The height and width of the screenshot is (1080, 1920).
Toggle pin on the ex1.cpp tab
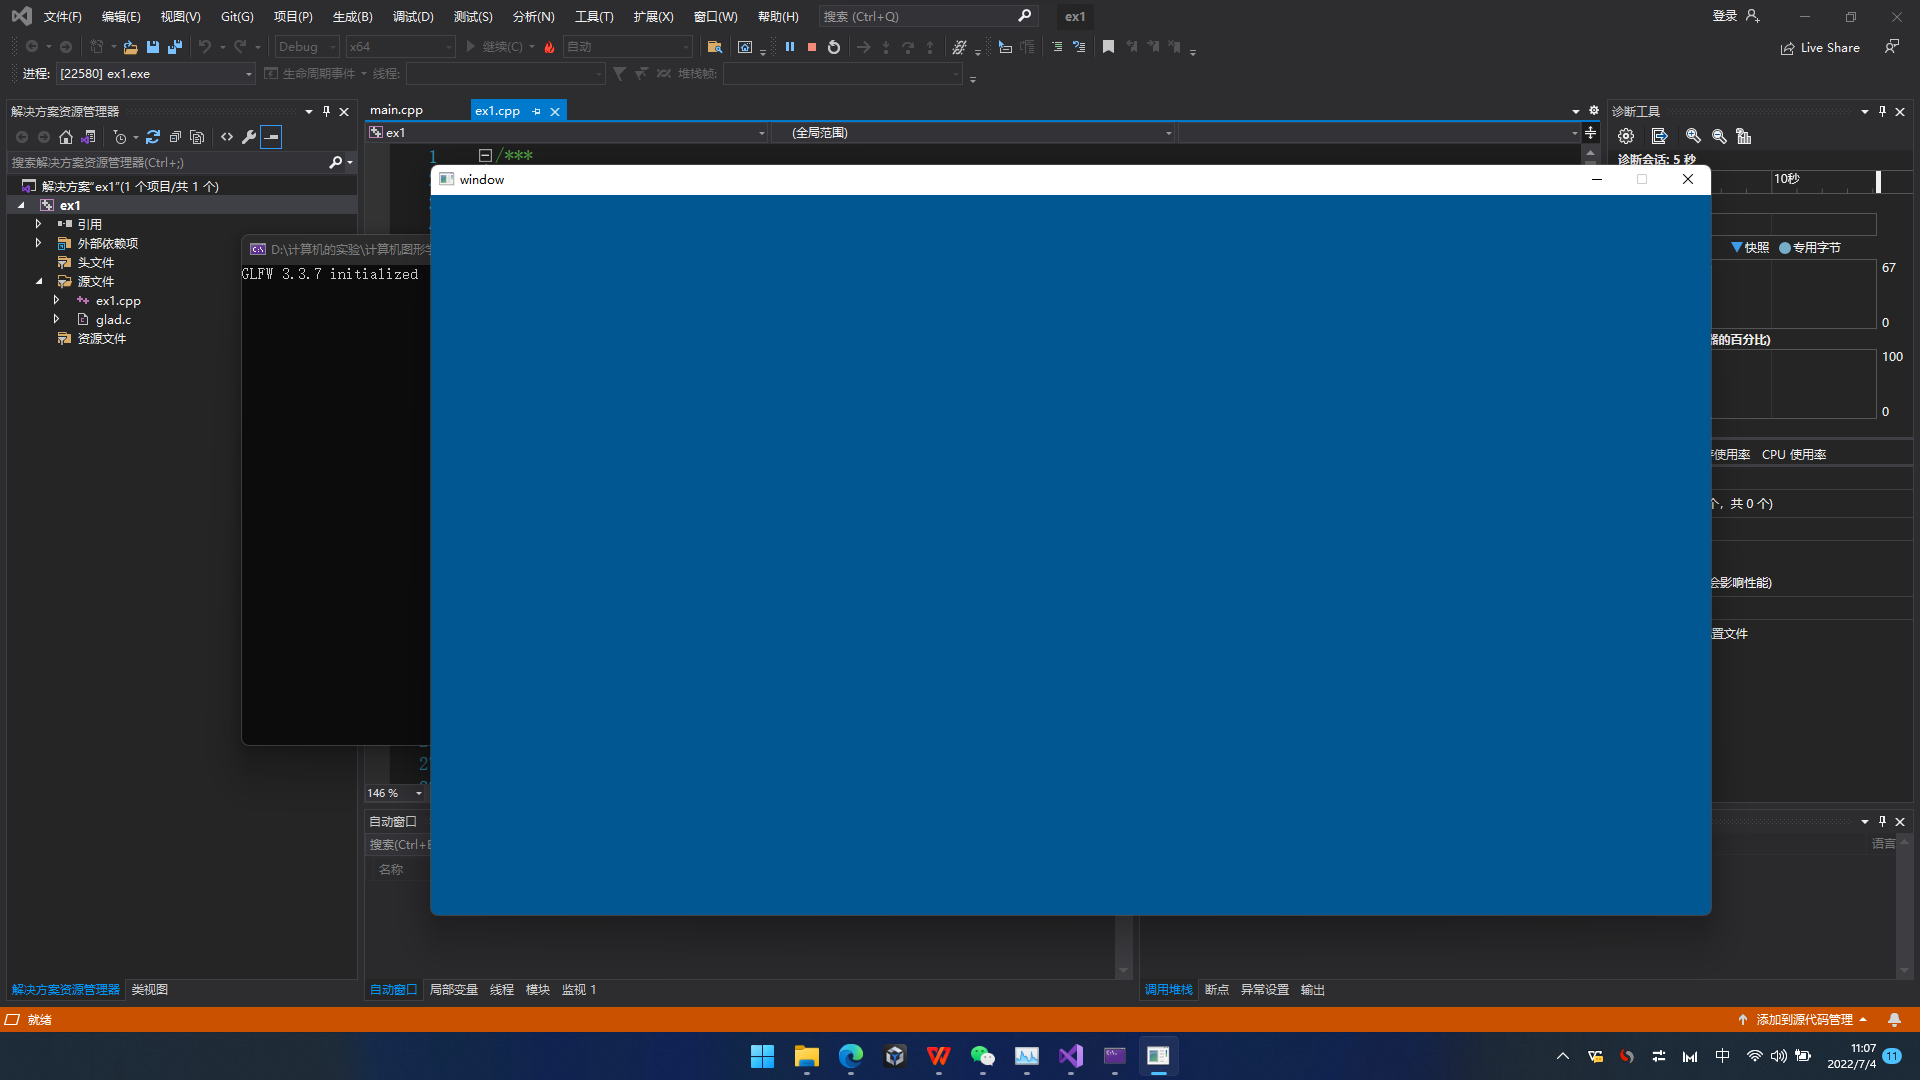[x=537, y=111]
